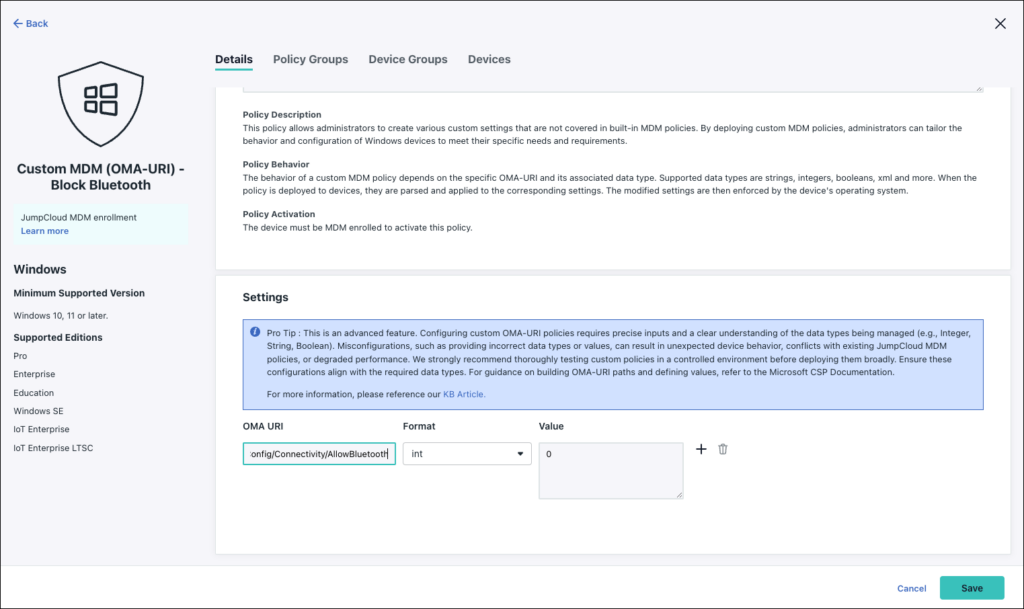Click the X to close the policy panel

(1000, 23)
